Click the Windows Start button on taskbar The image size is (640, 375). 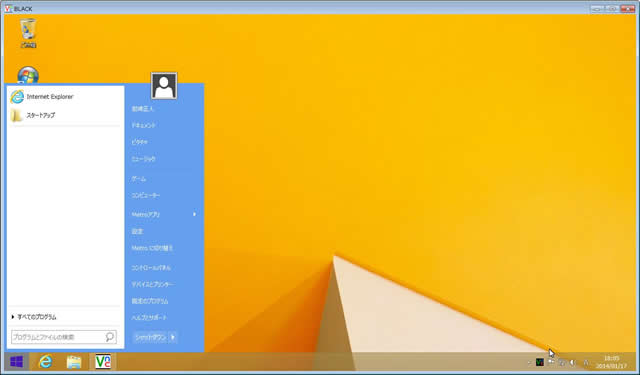tap(17, 362)
